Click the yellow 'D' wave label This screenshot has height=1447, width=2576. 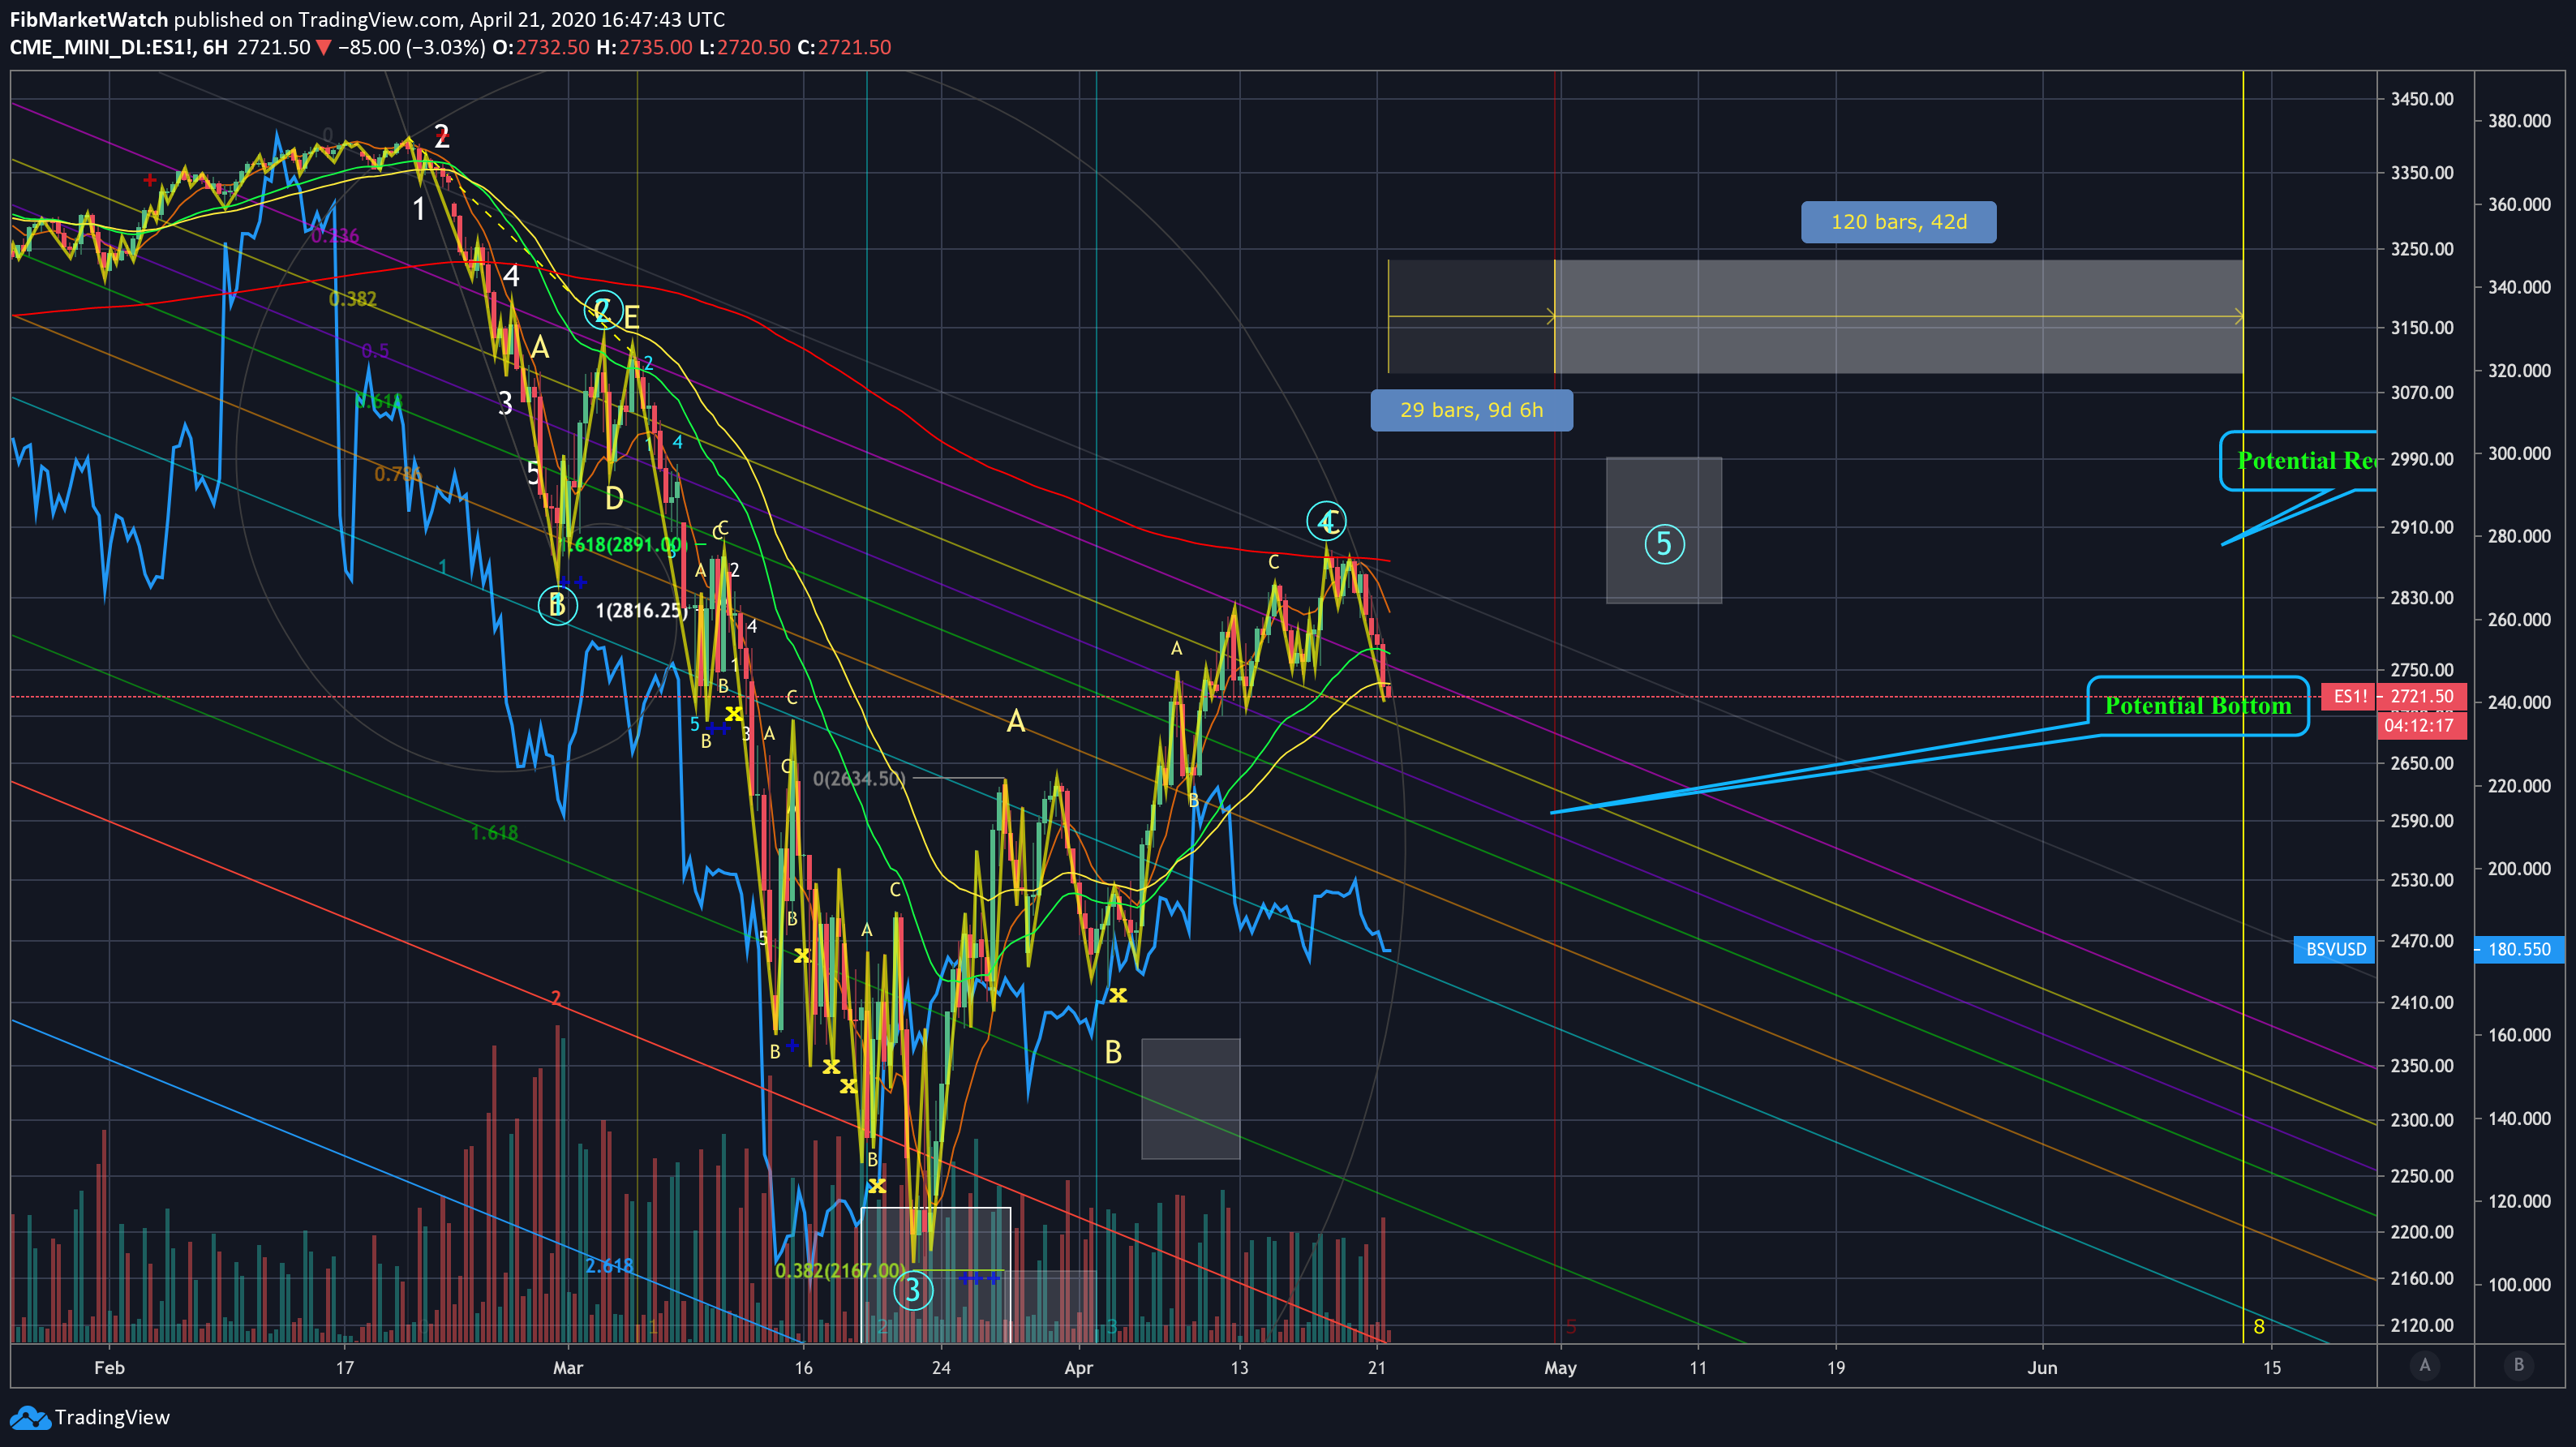(x=614, y=498)
